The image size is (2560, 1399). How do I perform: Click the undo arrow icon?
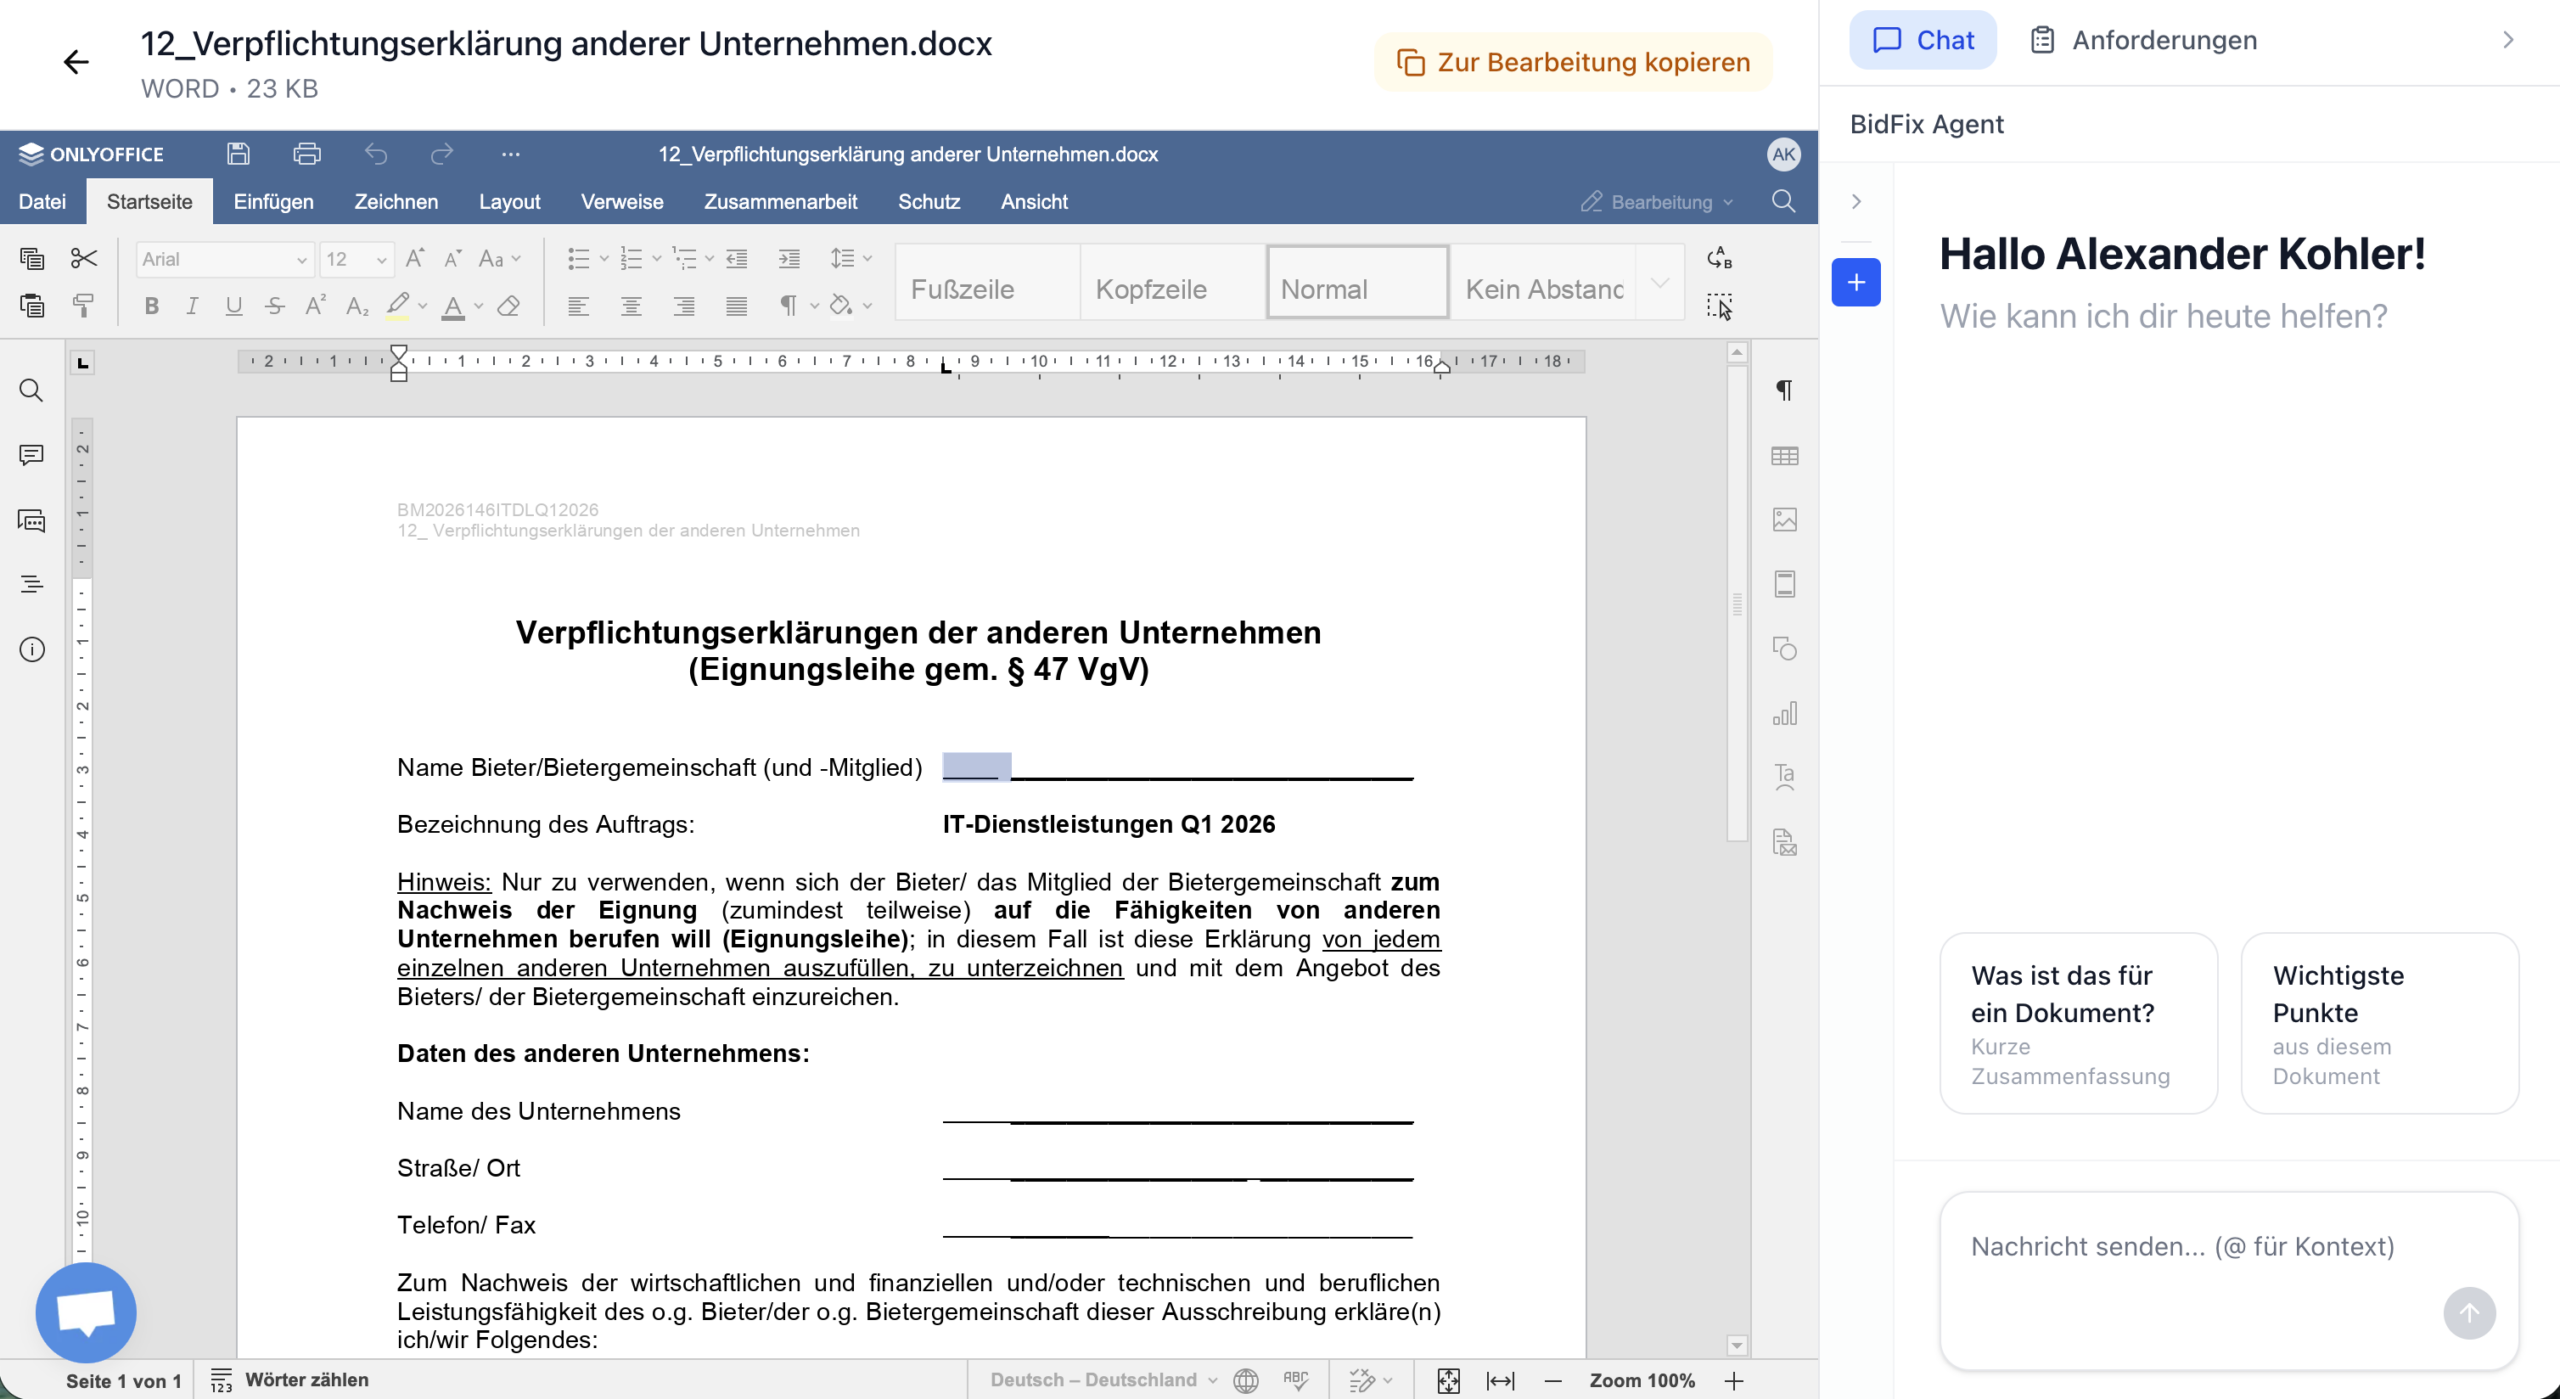pos(376,154)
